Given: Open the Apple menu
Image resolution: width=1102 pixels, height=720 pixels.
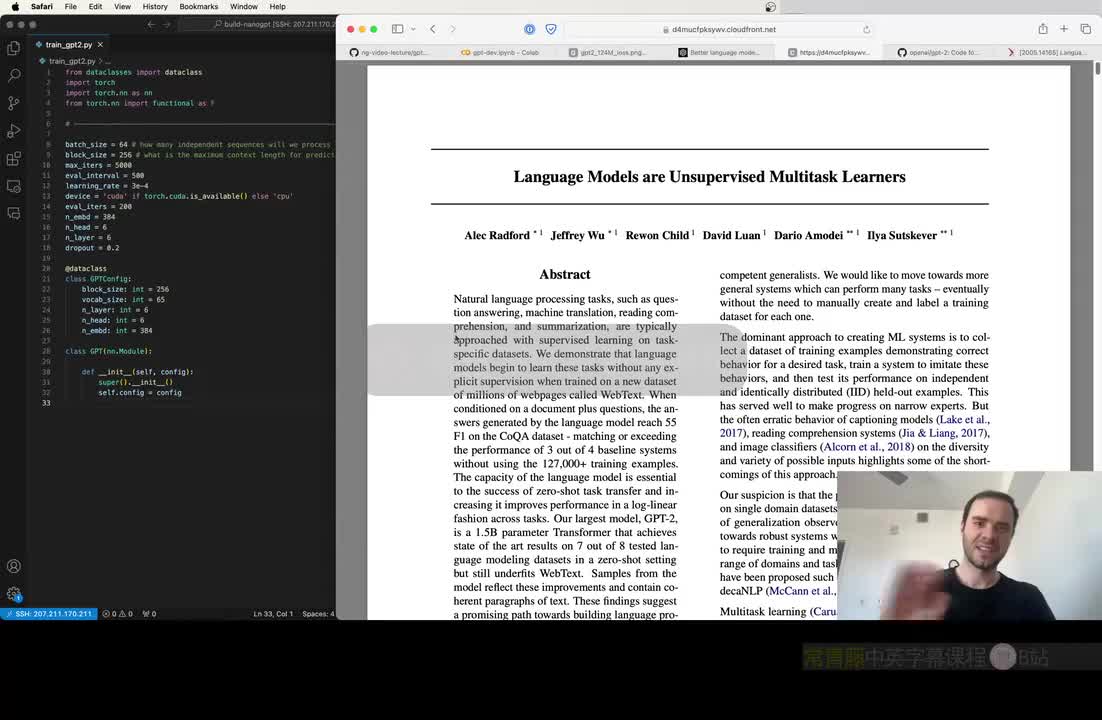Looking at the screenshot, I should (x=15, y=6).
